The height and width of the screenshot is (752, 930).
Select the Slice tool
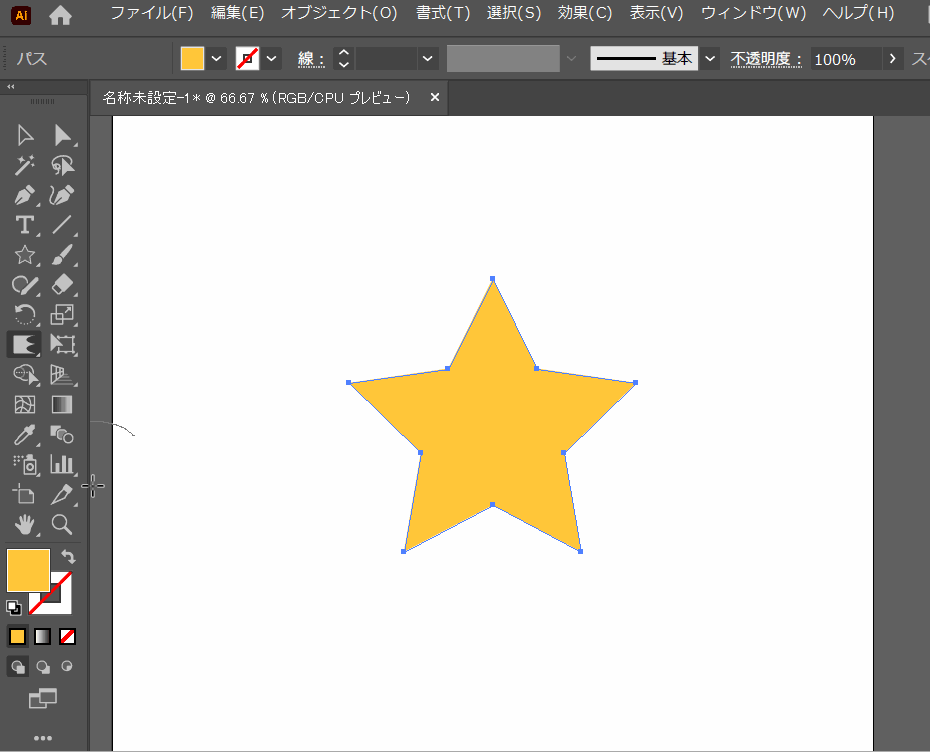point(62,494)
